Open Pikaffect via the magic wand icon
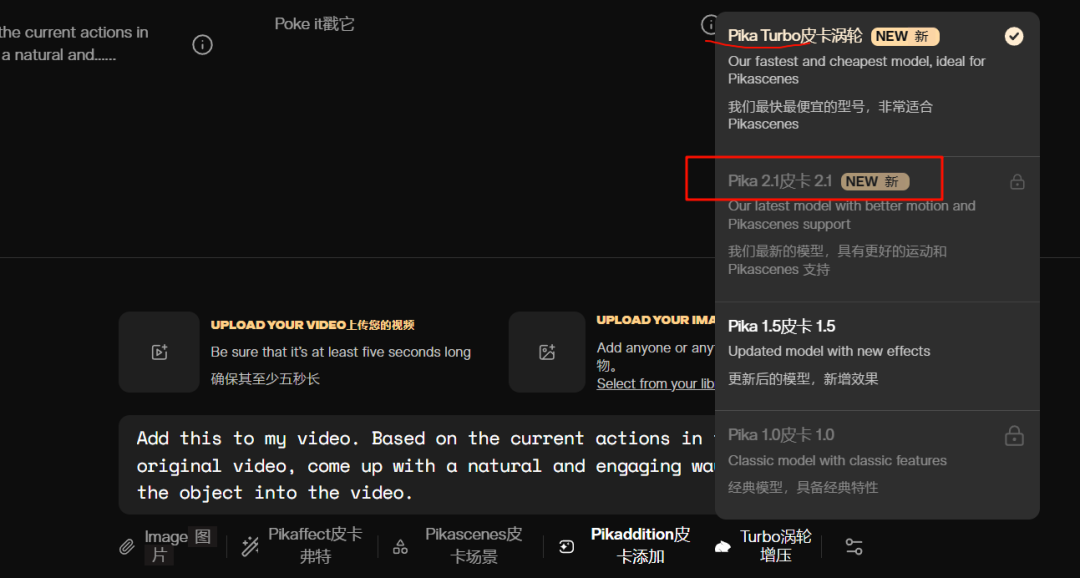 [249, 547]
